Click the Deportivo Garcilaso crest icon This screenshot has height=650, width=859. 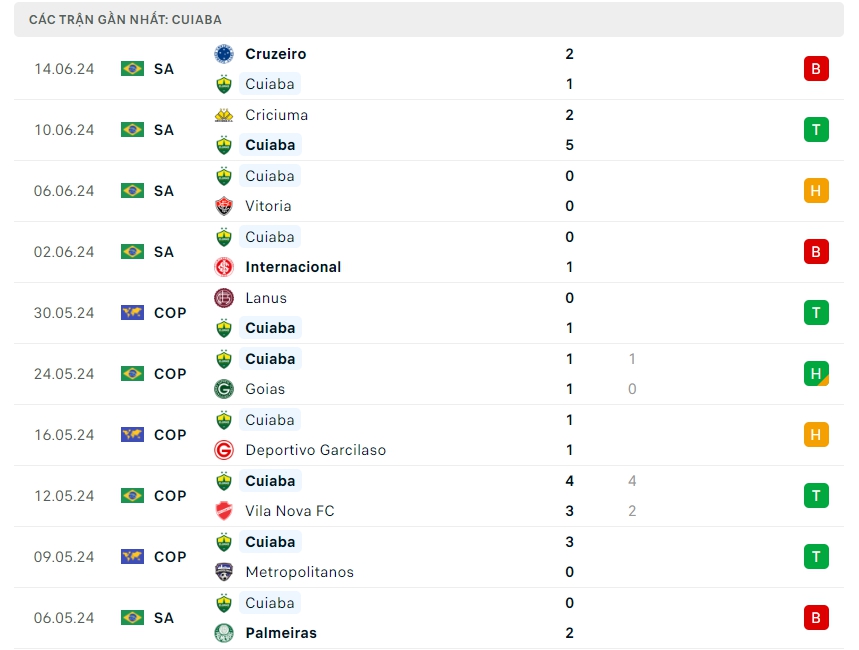(224, 450)
